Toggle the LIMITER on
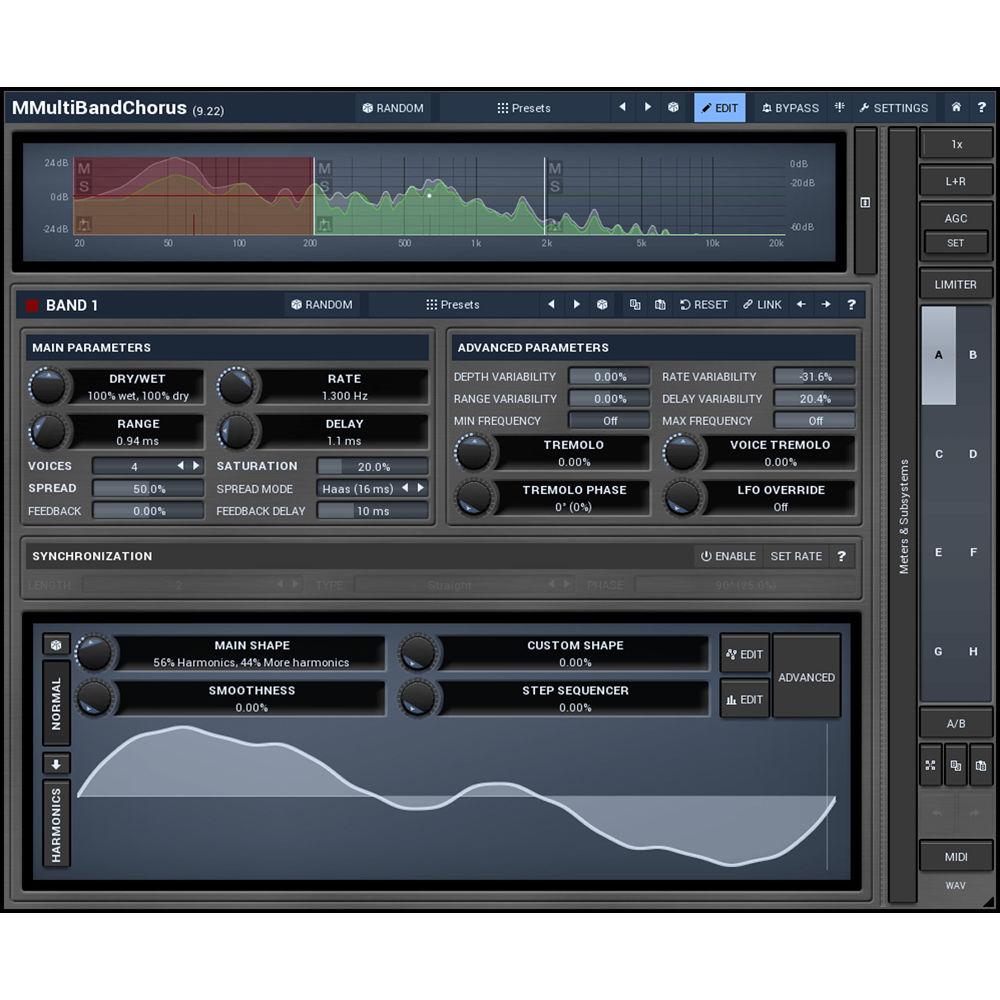 tap(955, 284)
